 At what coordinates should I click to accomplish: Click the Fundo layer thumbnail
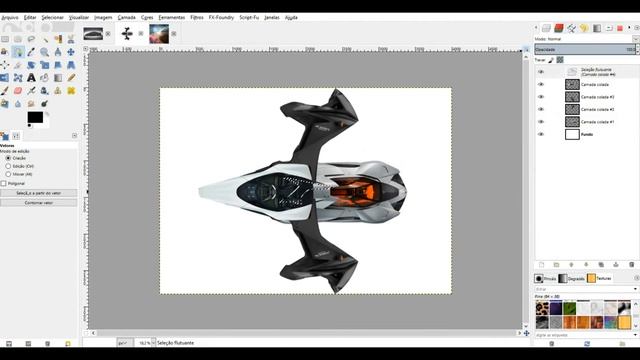pos(572,134)
